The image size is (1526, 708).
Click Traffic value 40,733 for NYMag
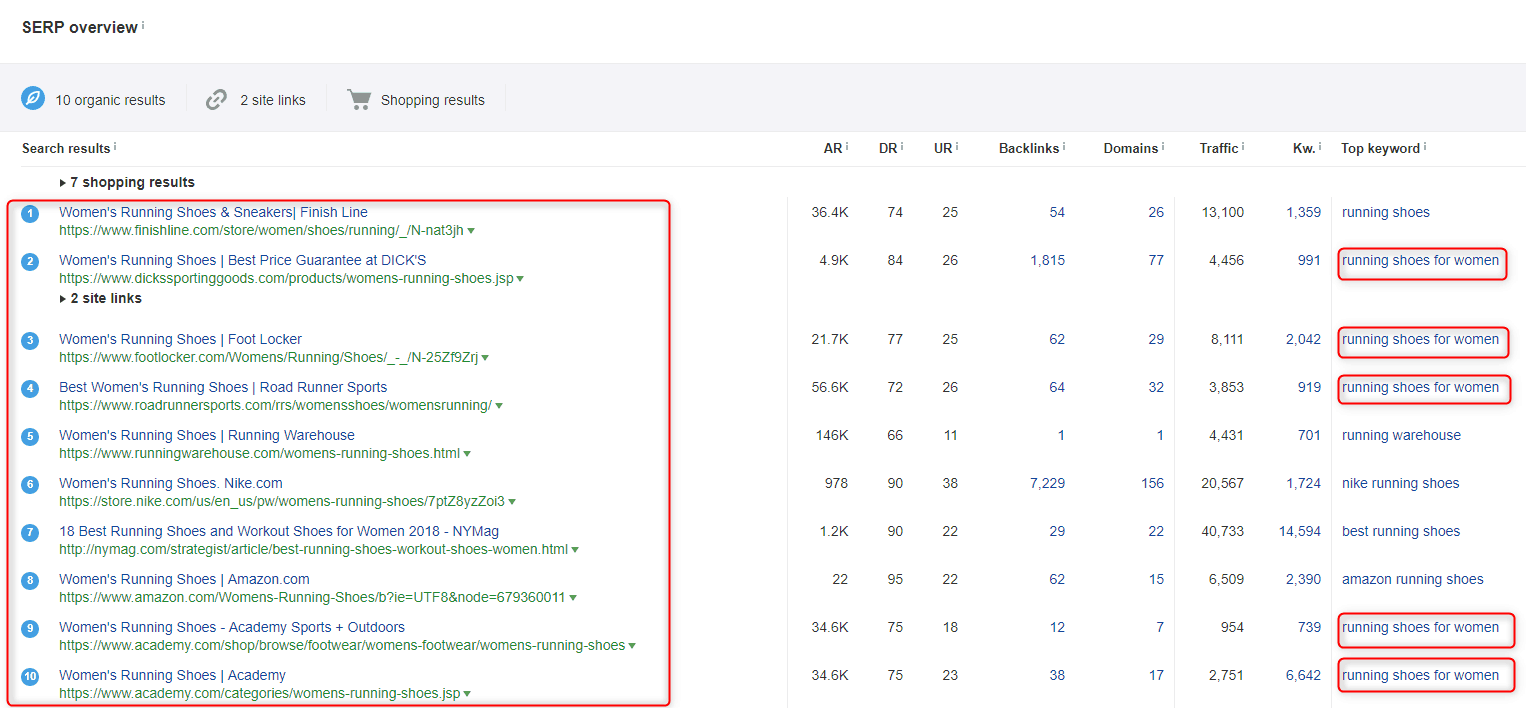pyautogui.click(x=1222, y=531)
